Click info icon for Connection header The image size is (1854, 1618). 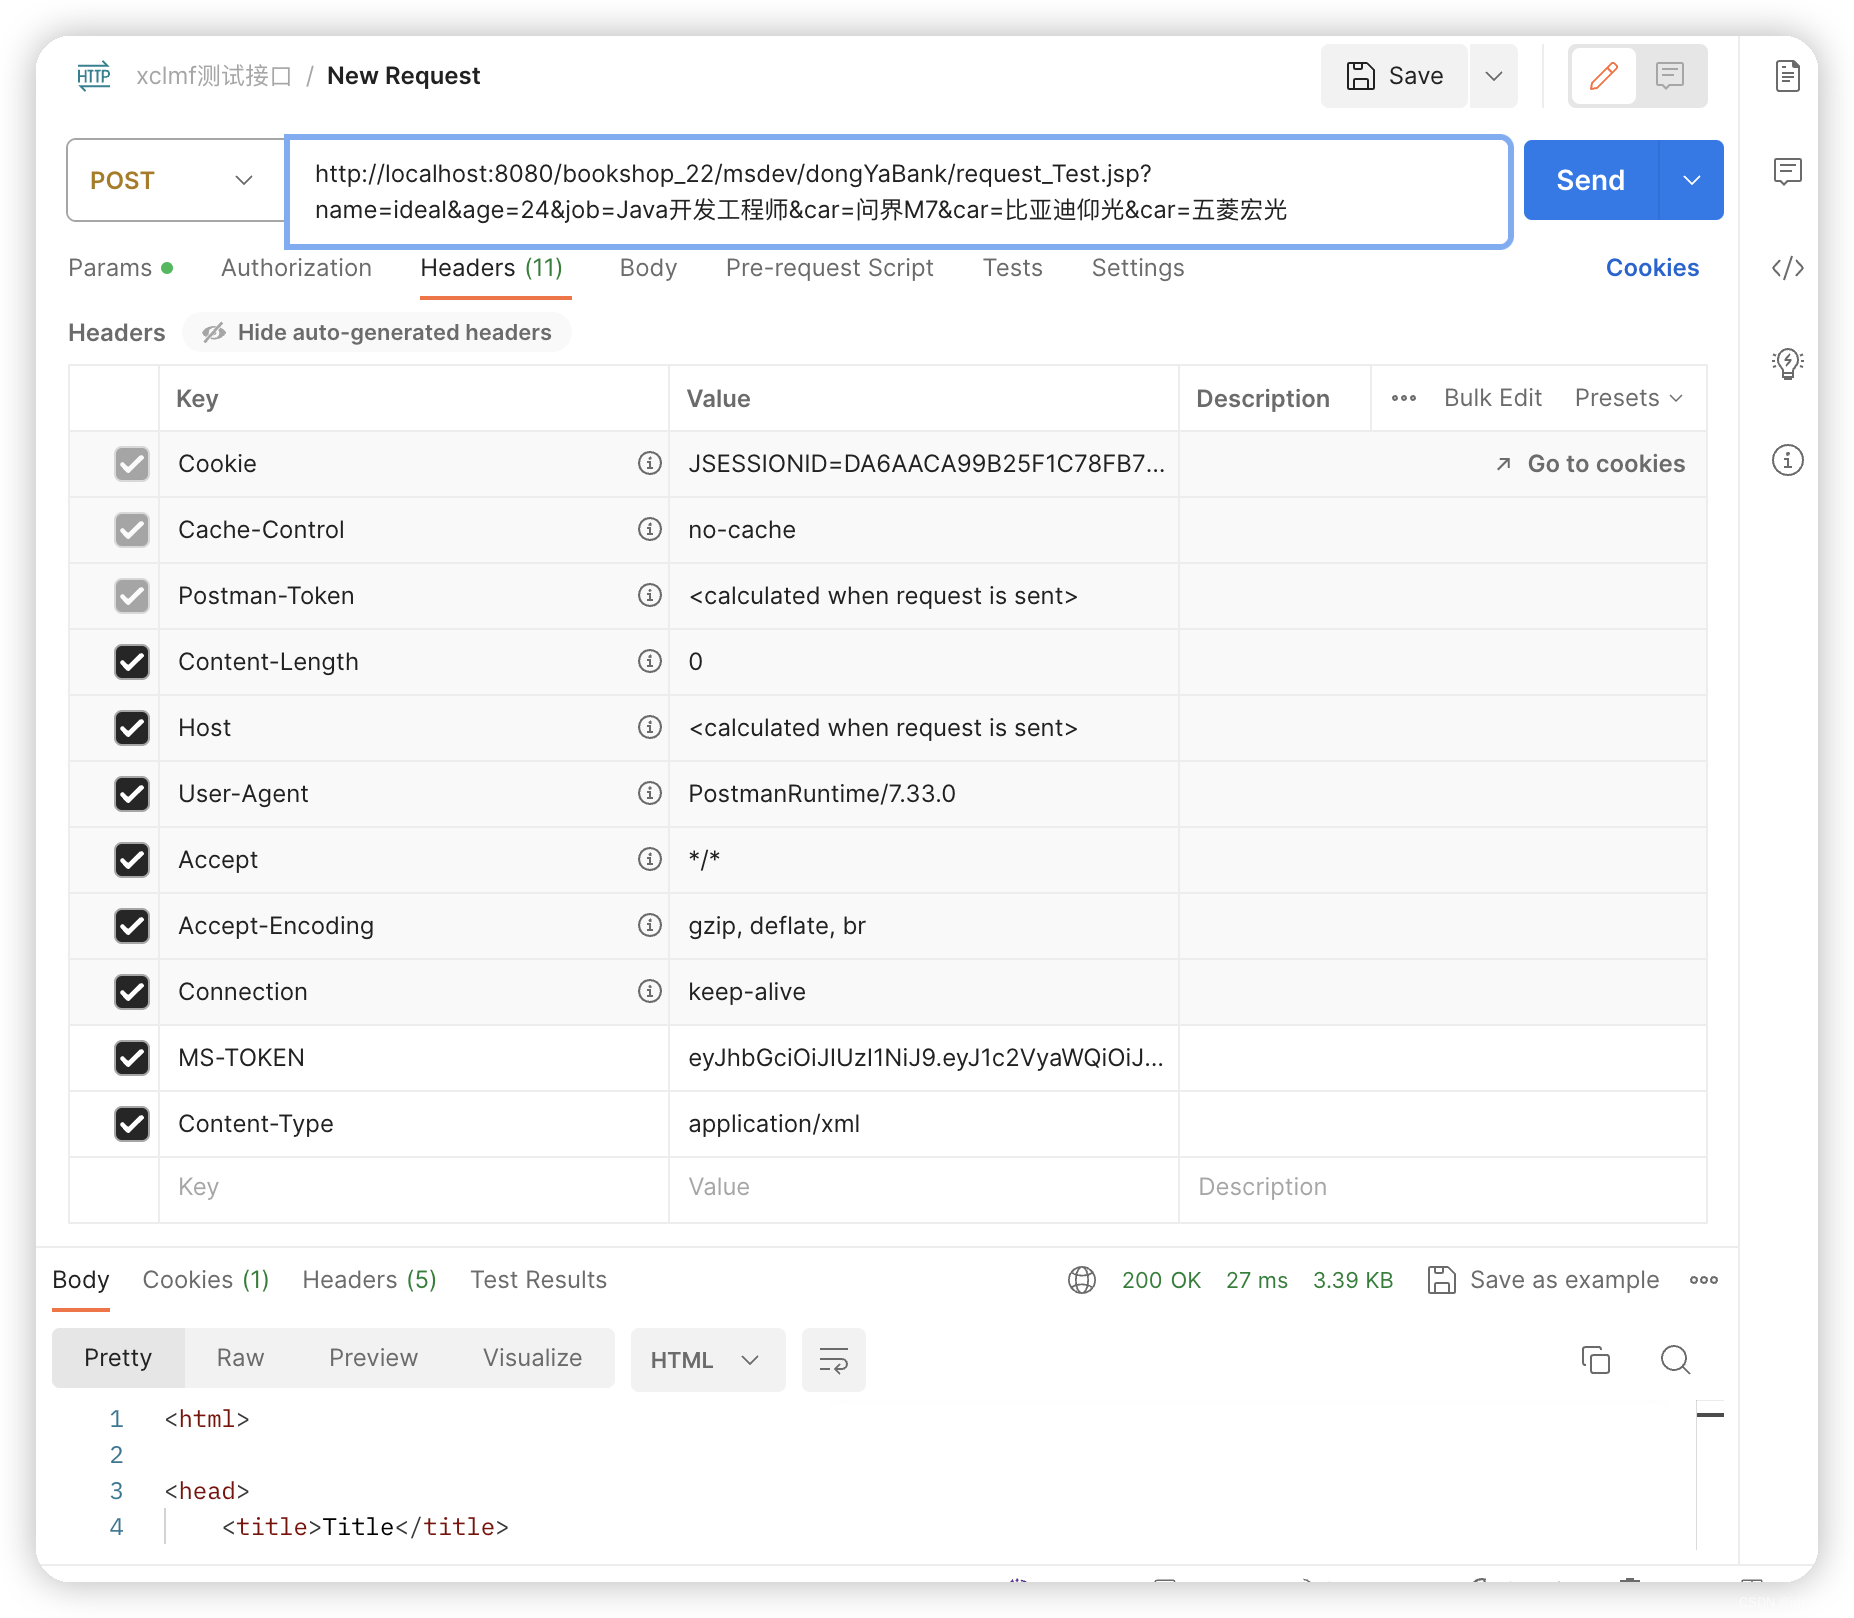pos(650,991)
